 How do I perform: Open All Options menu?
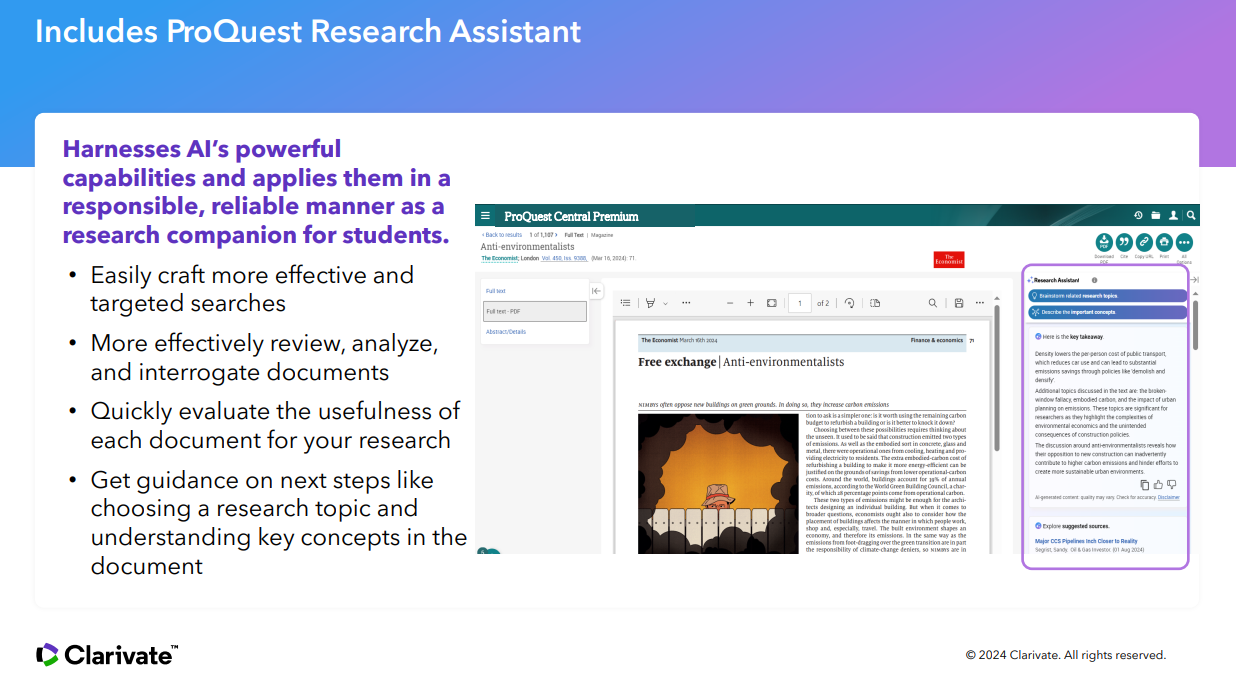pos(1184,242)
